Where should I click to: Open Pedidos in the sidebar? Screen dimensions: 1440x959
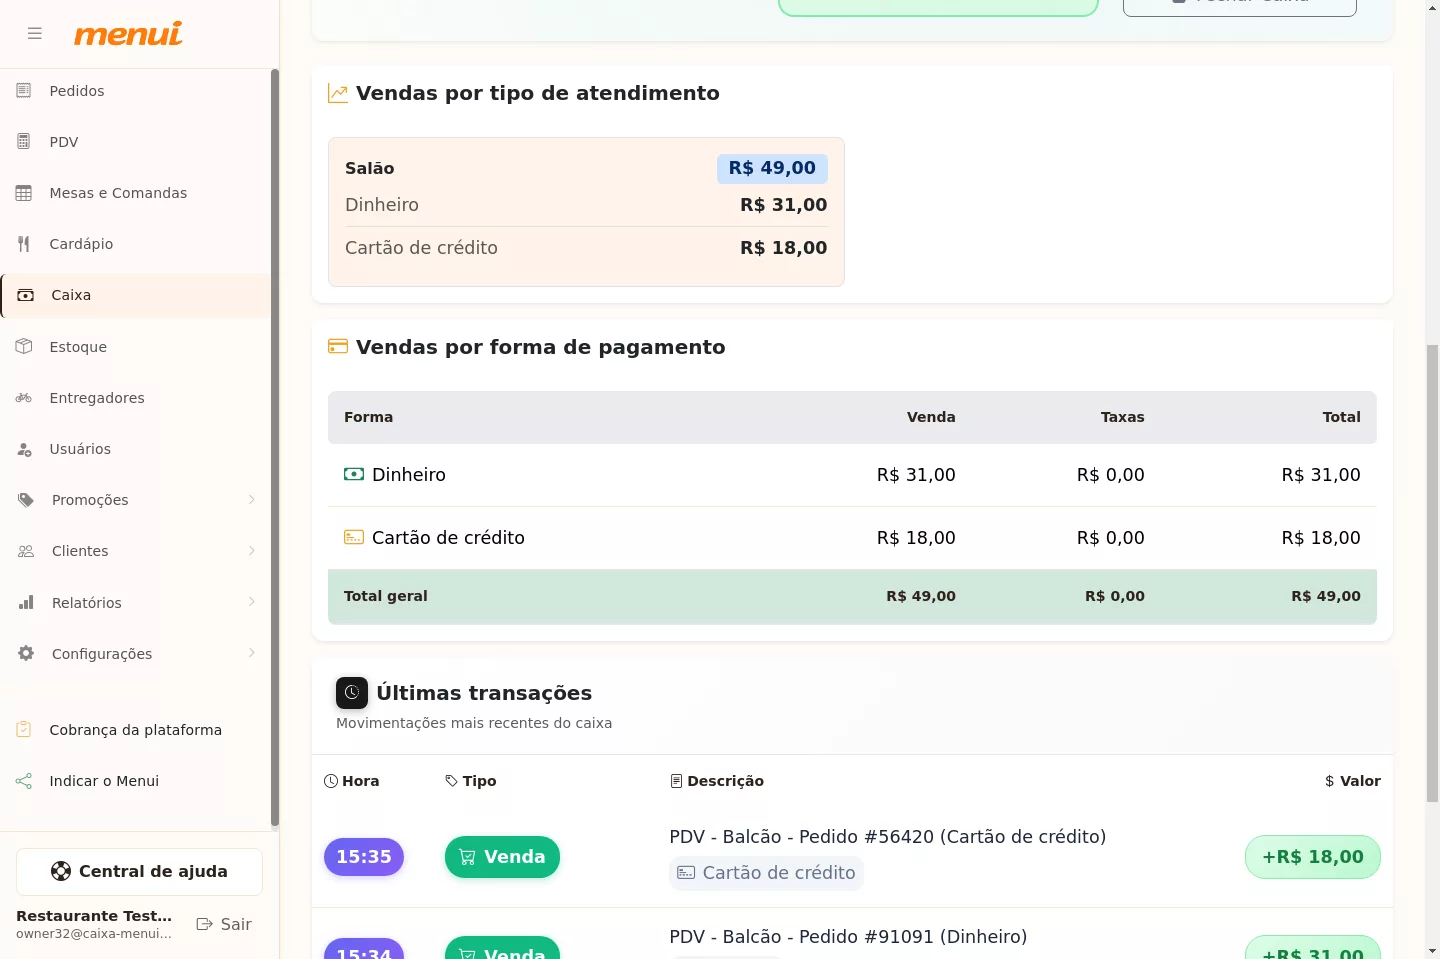[136, 91]
